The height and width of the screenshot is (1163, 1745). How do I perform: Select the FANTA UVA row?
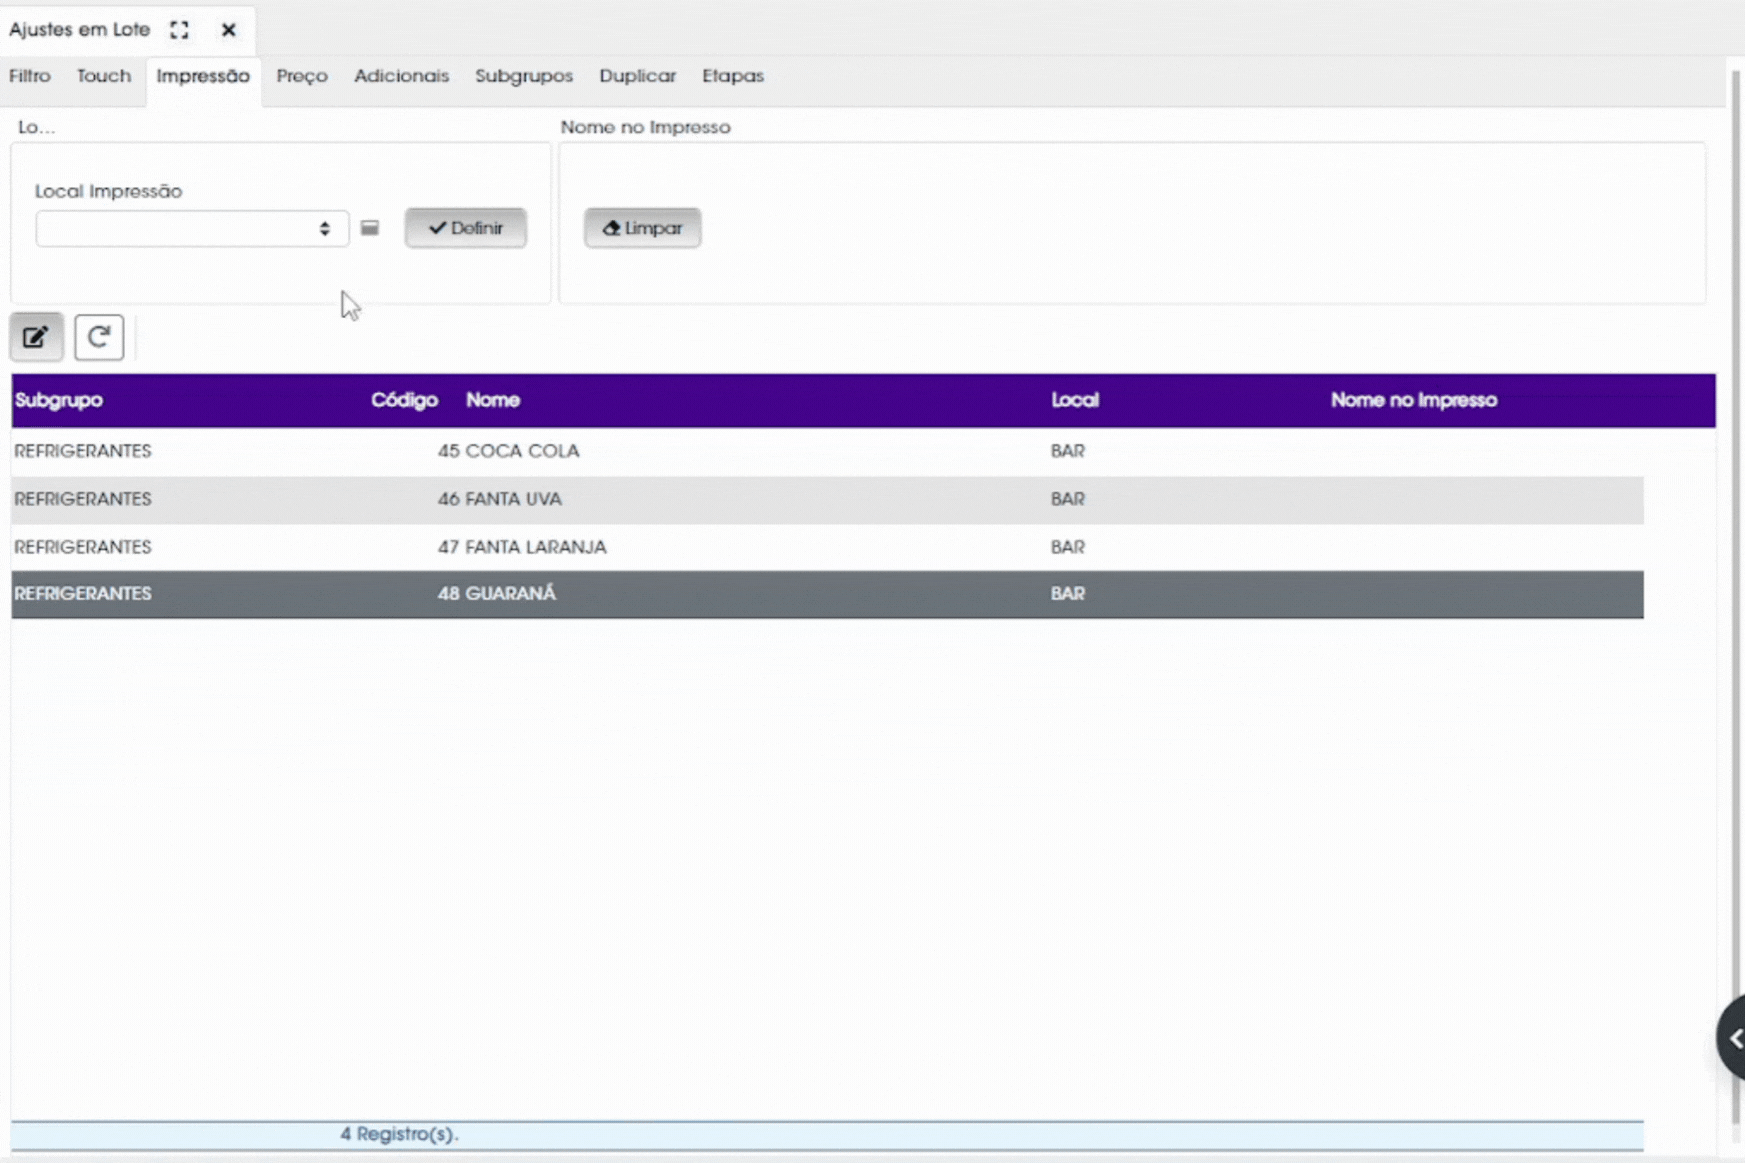(827, 499)
